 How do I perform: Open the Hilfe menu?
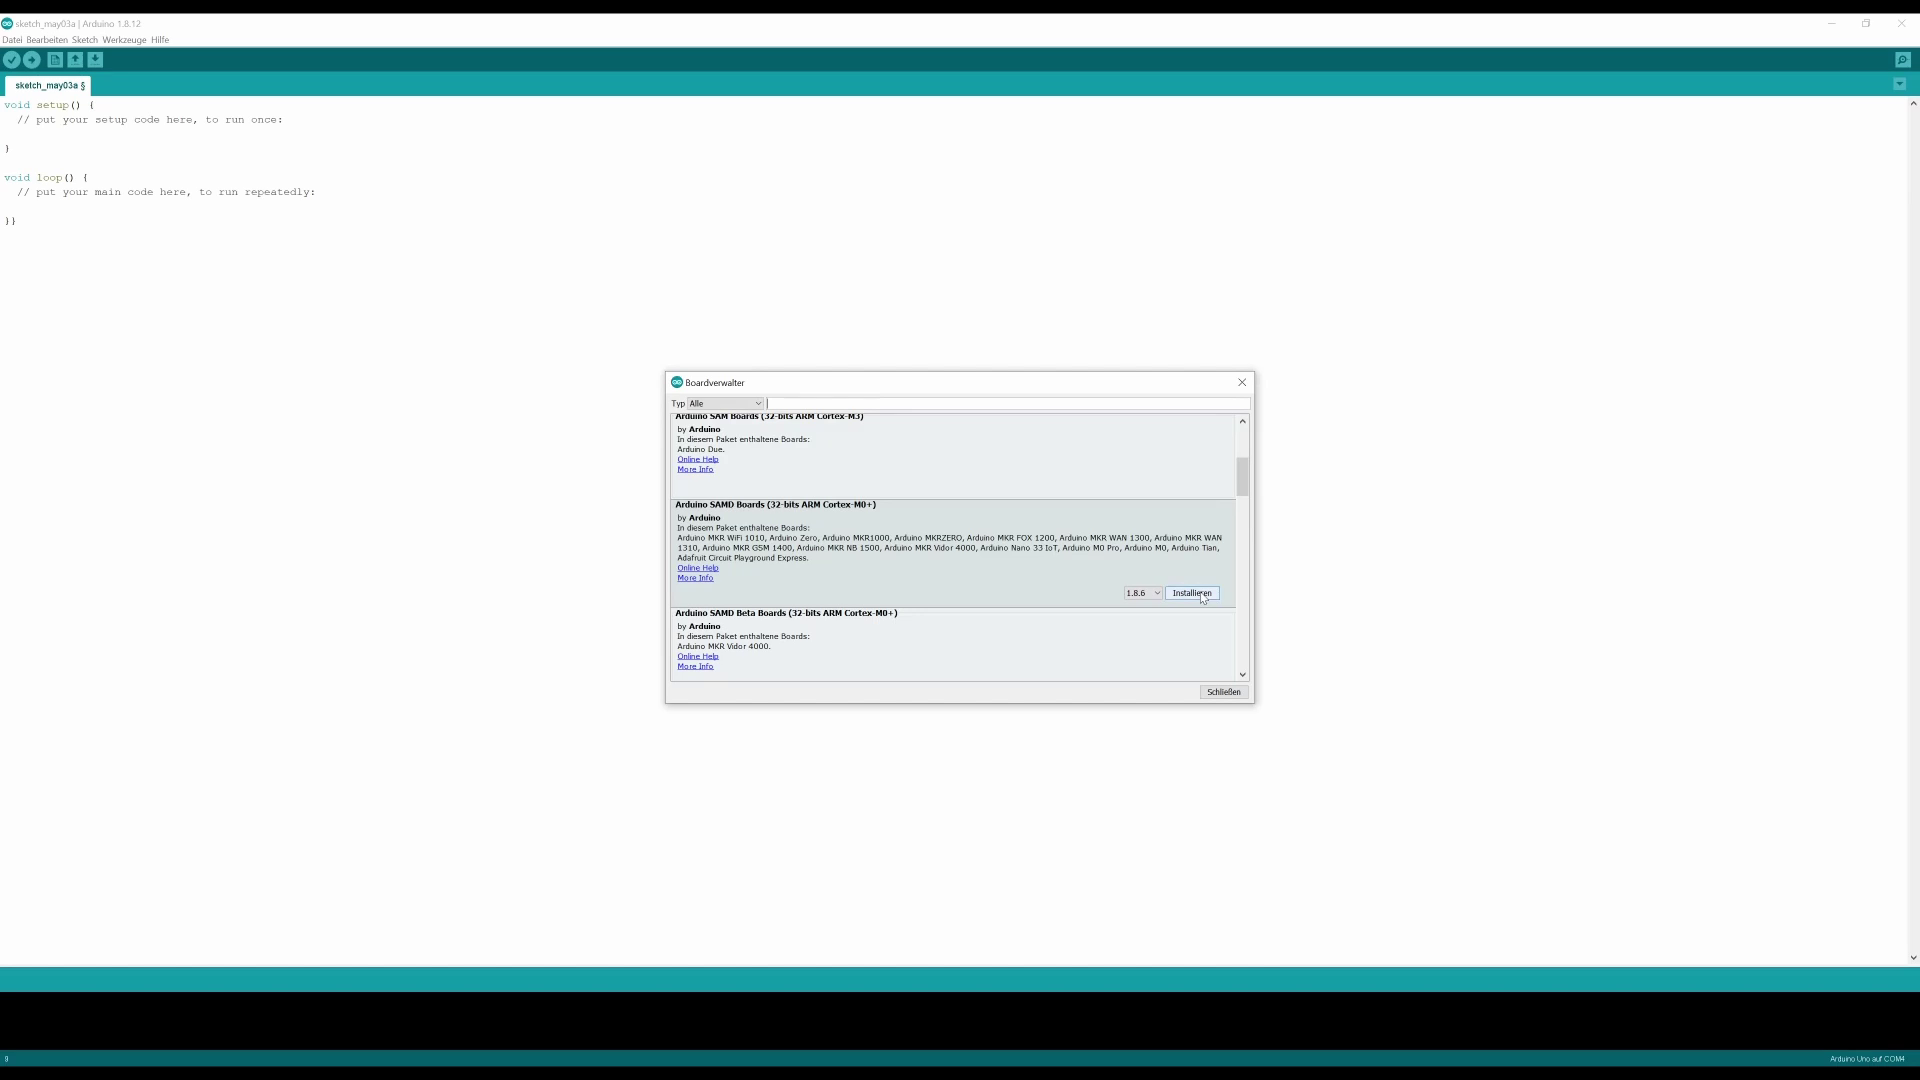point(160,40)
